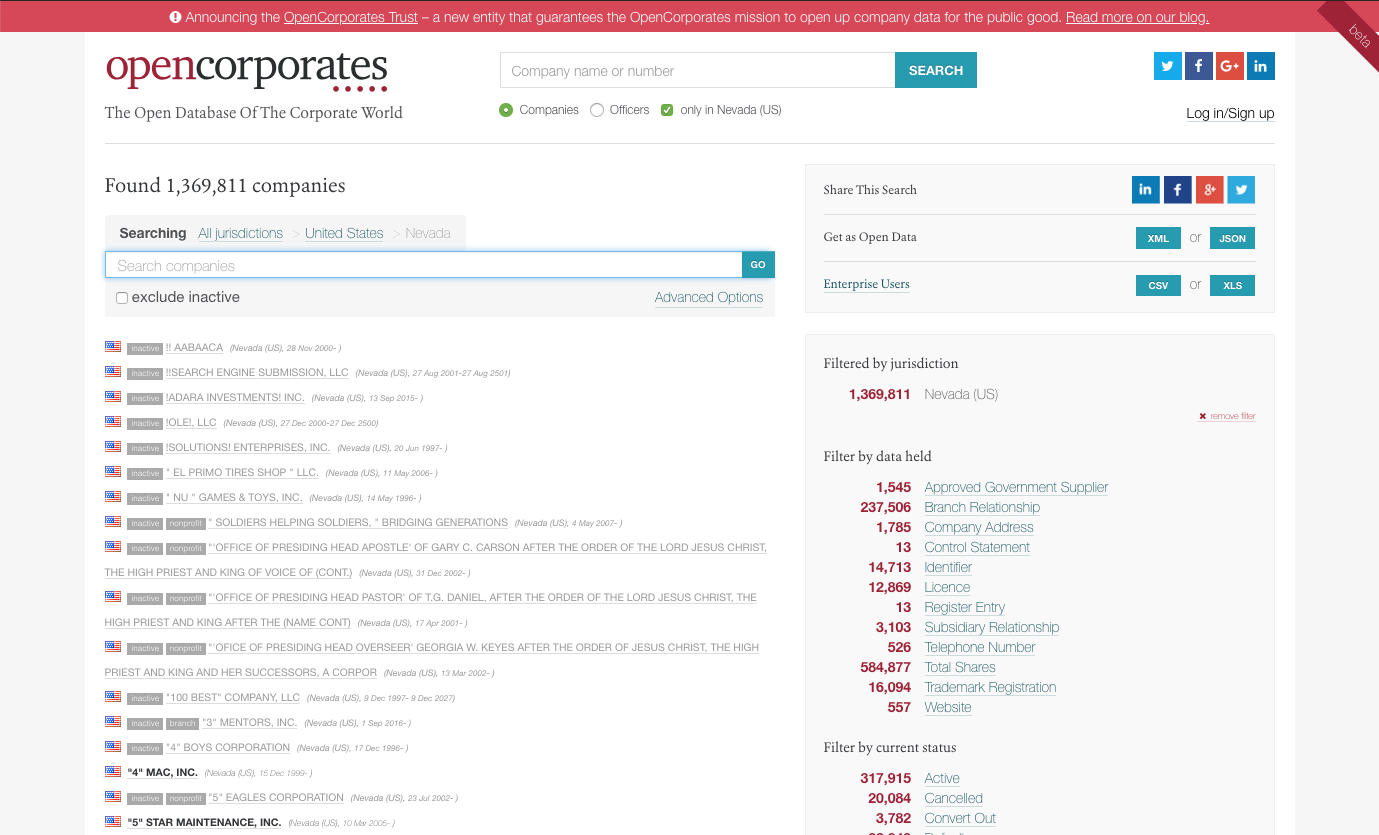Filter by Licence

coord(947,587)
